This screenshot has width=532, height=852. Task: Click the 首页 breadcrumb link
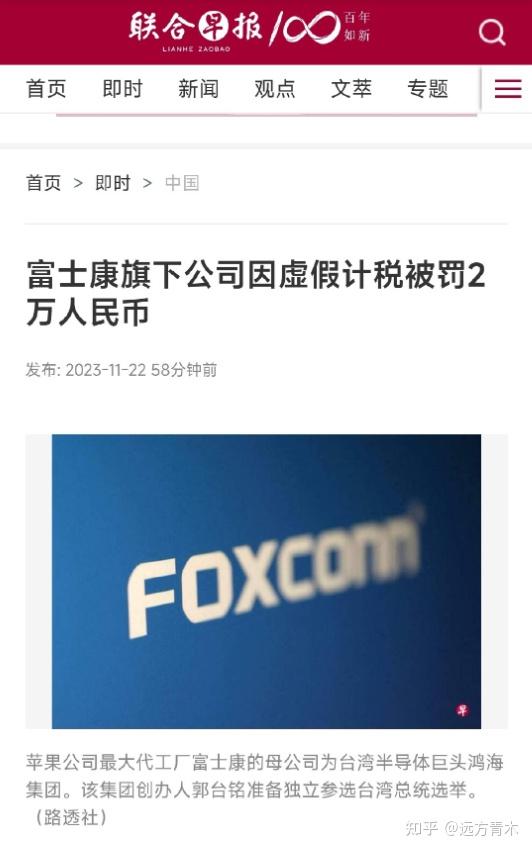[43, 183]
